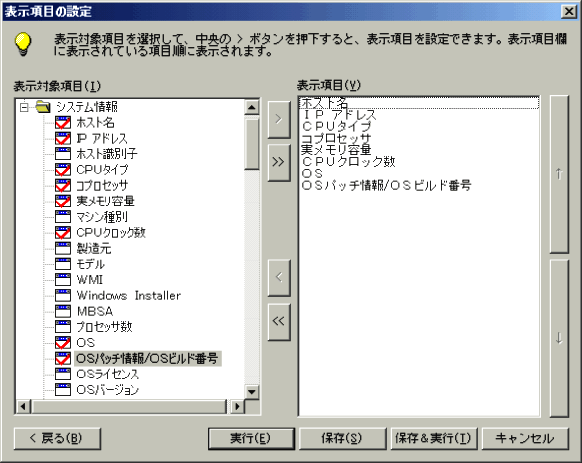
Task: Click the OSライセンス item icon
Action: click(63, 374)
